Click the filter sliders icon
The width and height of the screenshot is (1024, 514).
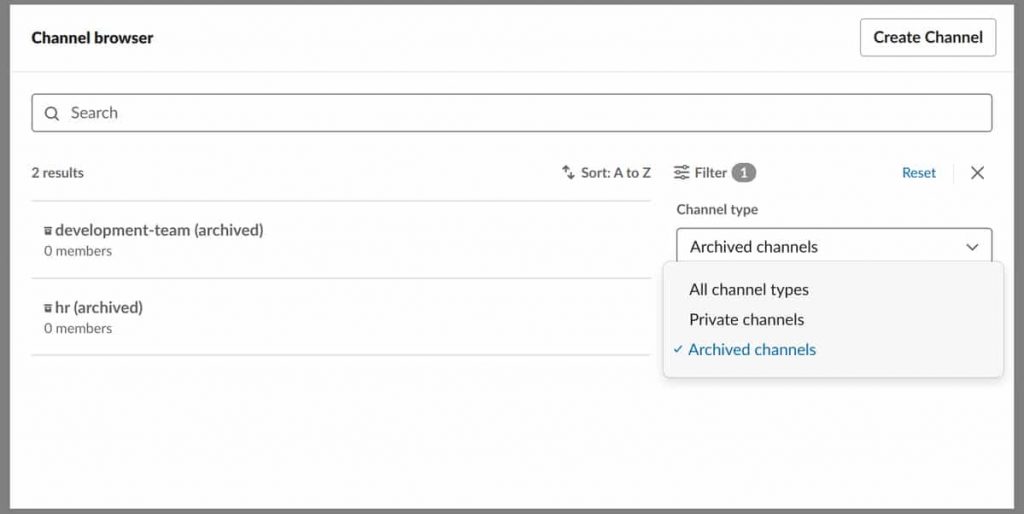(682, 173)
